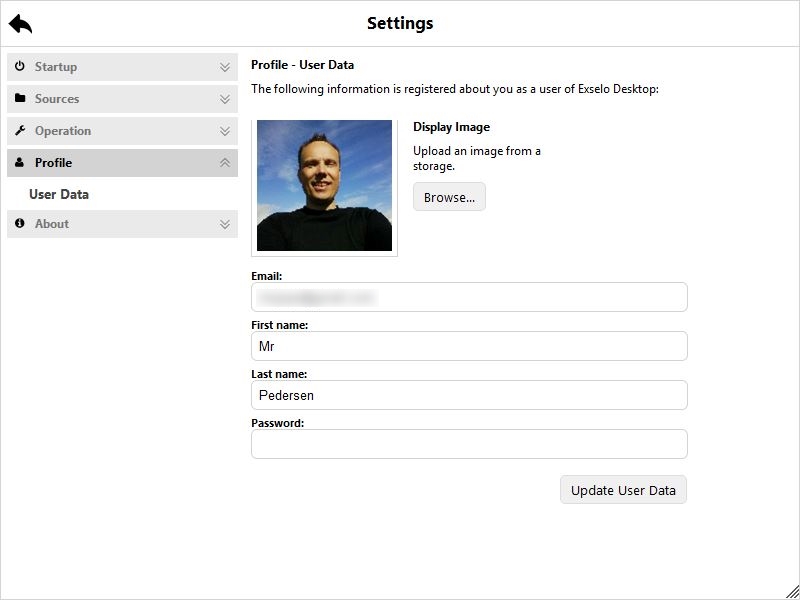
Task: Click Update User Data button
Action: [623, 490]
